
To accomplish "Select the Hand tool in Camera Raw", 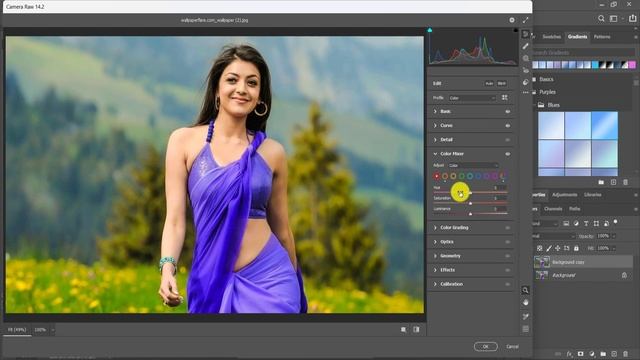I will point(526,303).
